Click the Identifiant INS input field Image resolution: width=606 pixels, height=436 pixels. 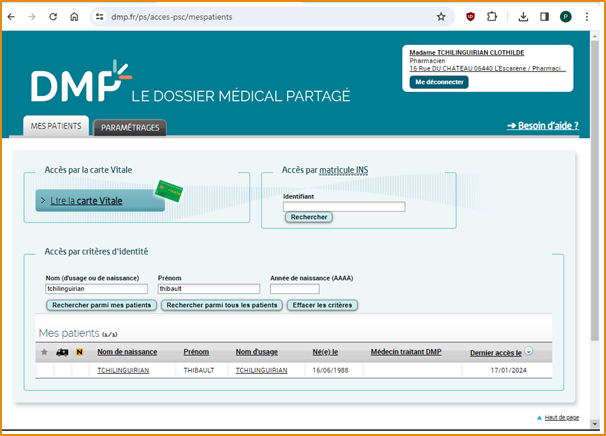pos(344,206)
